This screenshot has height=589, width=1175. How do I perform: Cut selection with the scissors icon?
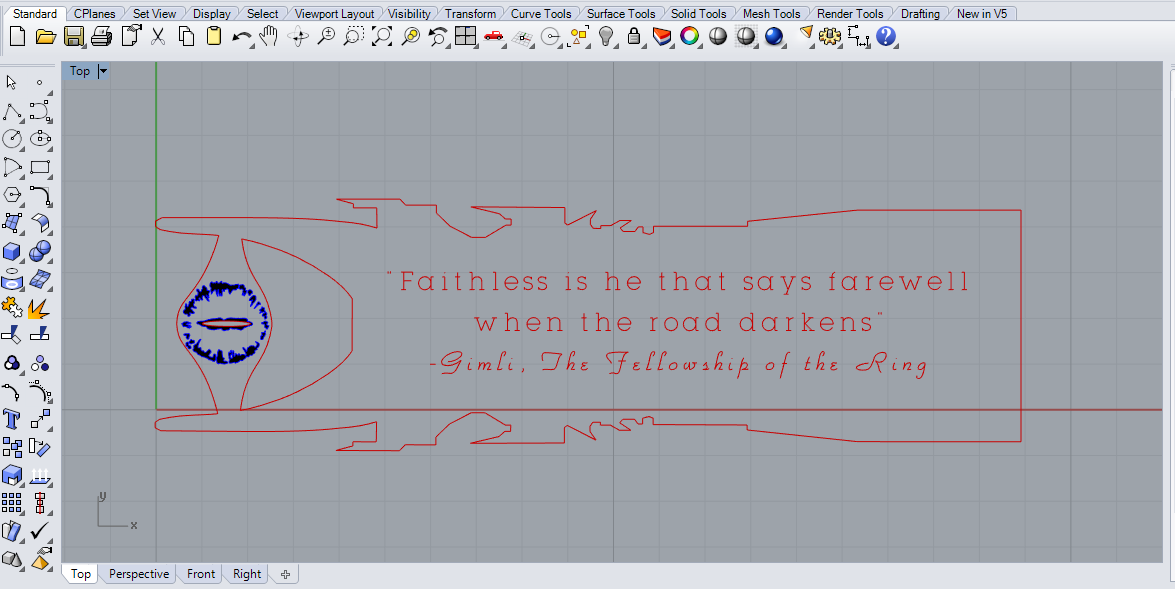point(157,36)
